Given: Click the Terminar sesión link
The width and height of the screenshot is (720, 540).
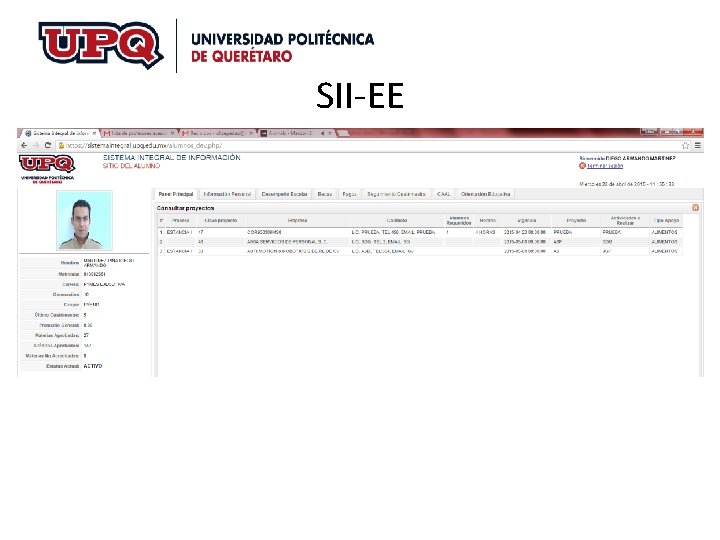Looking at the screenshot, I should coord(605,166).
